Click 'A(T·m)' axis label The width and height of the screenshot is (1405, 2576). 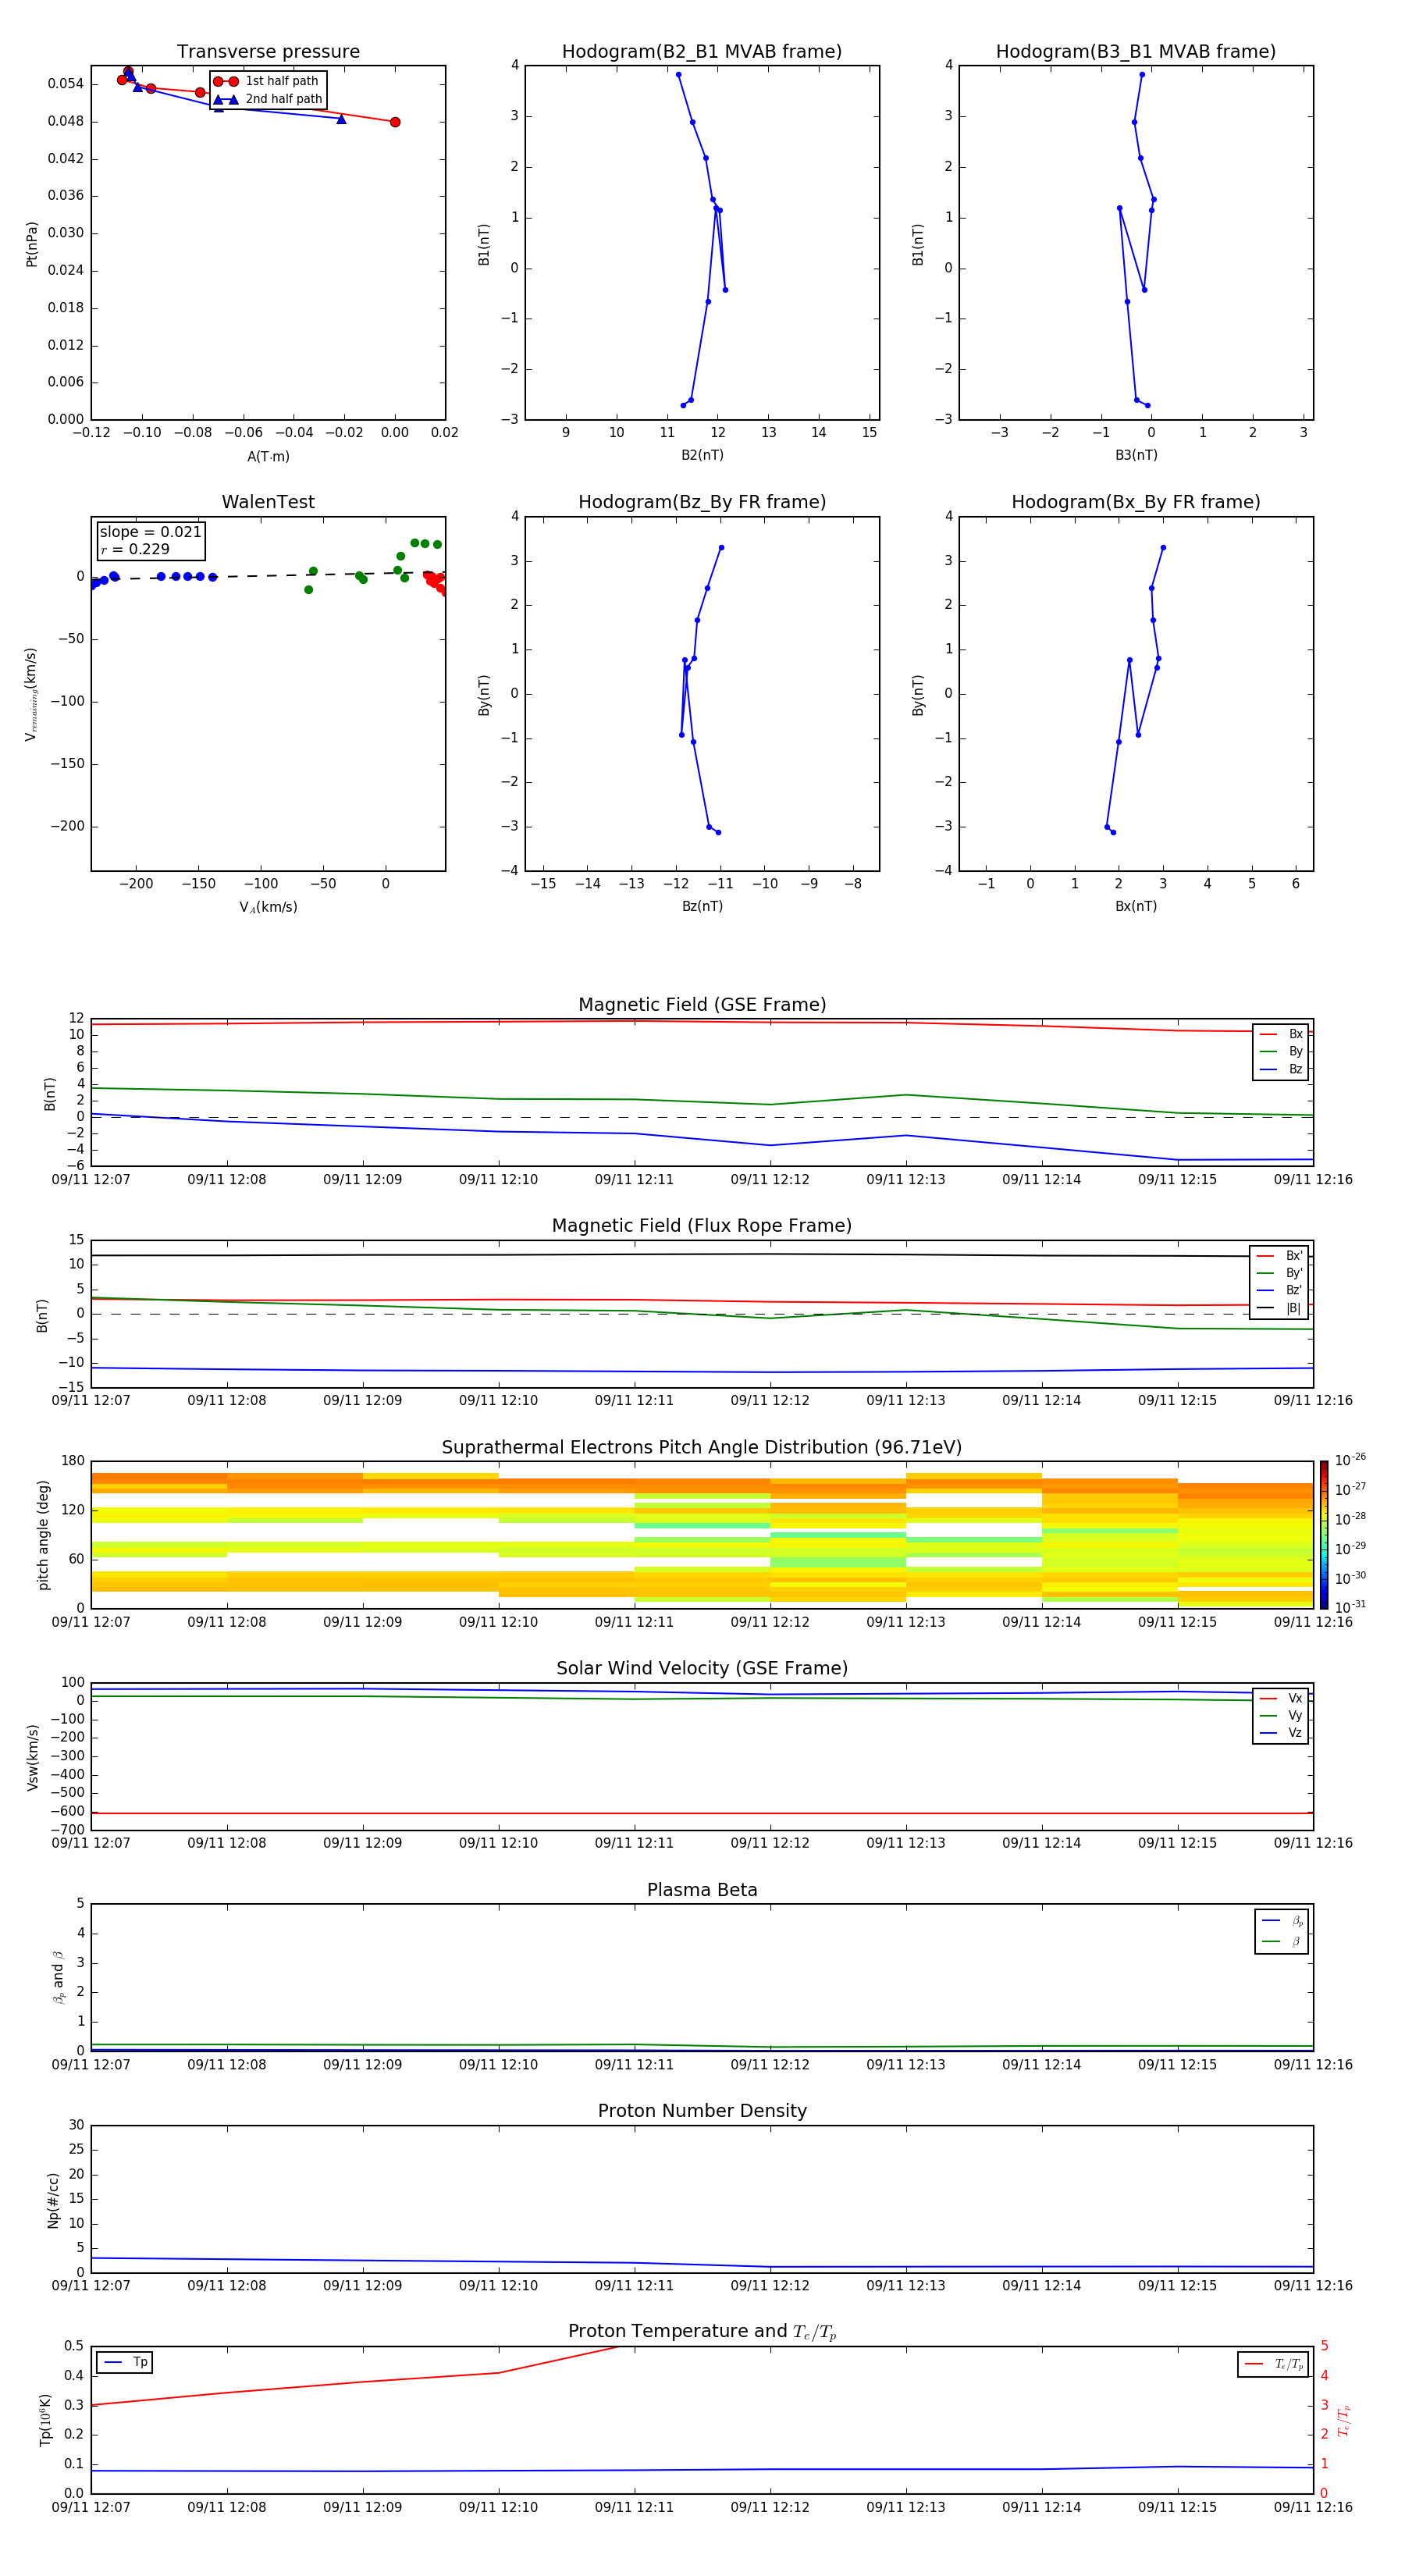[268, 457]
